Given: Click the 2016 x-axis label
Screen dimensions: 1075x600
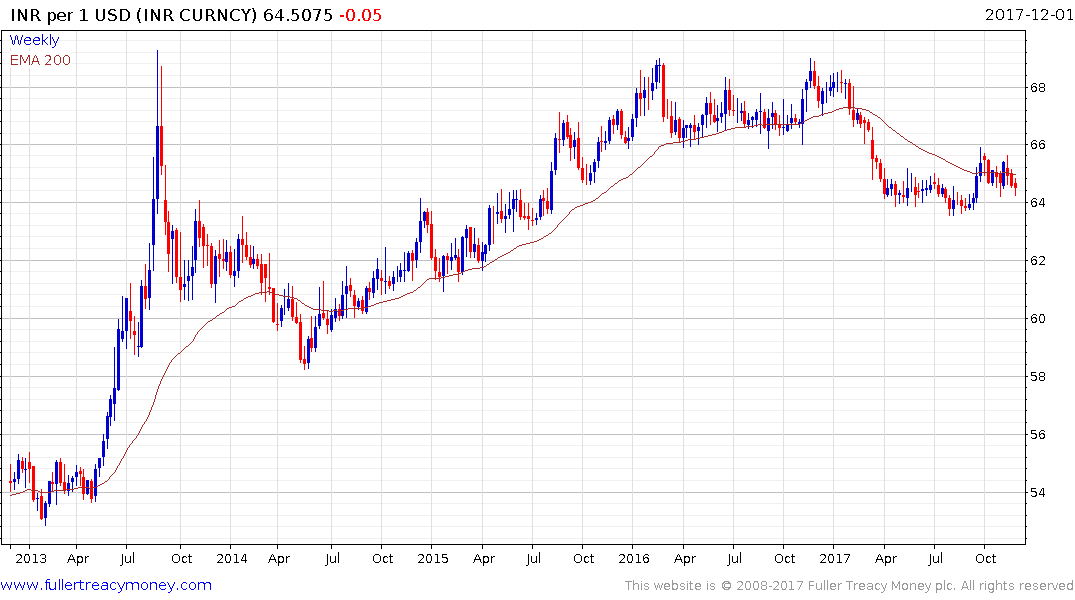Looking at the screenshot, I should pos(633,558).
